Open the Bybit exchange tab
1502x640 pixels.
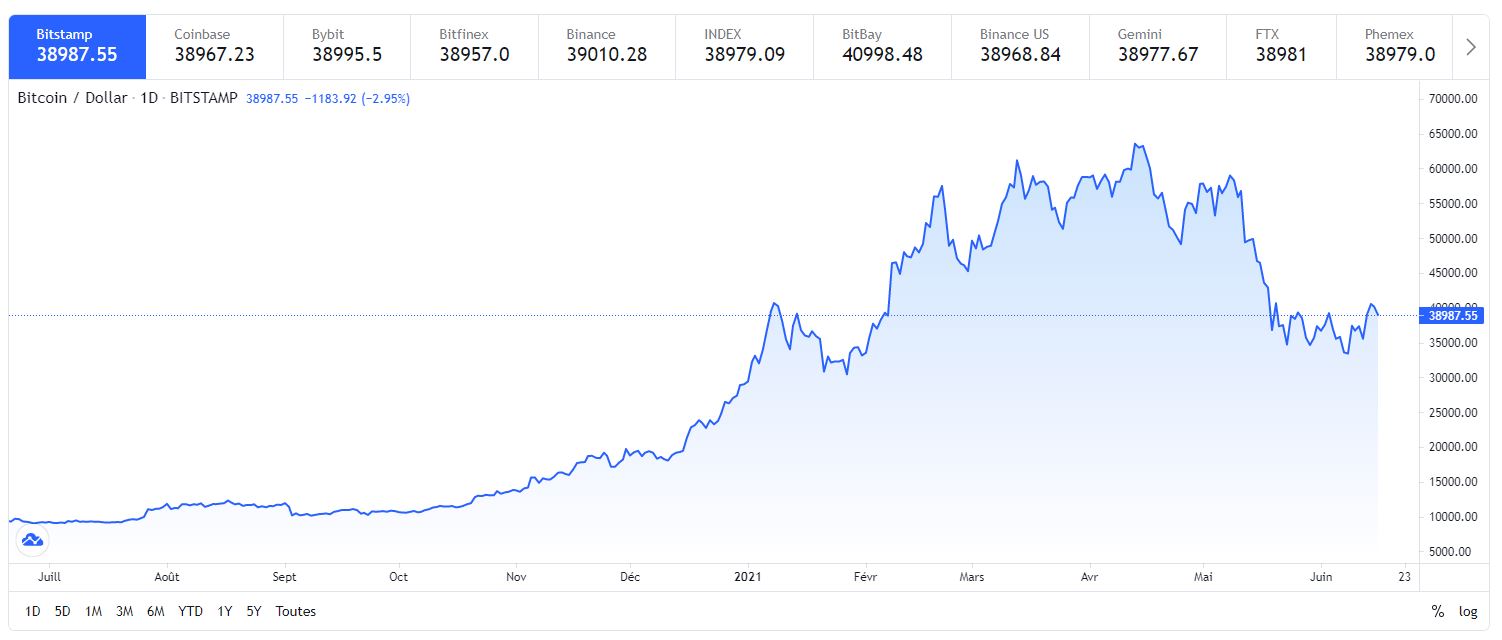[347, 46]
